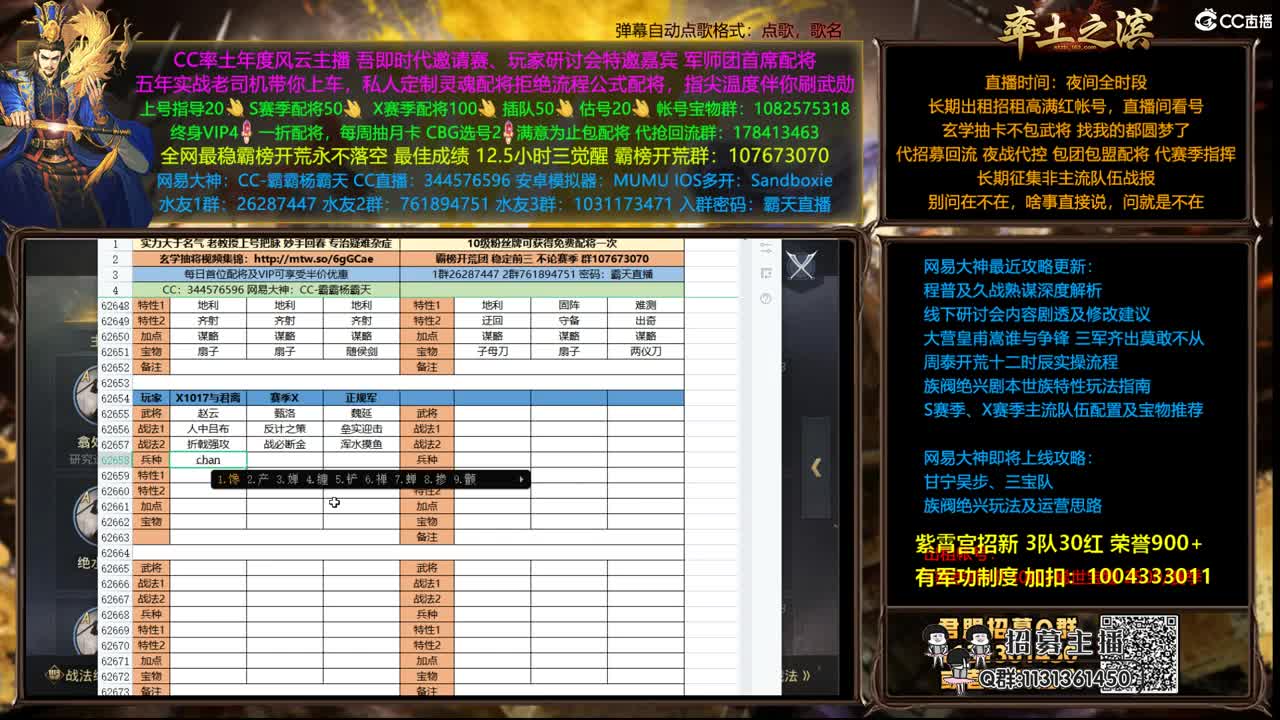Click the golden left chevron on the game panel
1280x720 pixels.
click(x=816, y=467)
